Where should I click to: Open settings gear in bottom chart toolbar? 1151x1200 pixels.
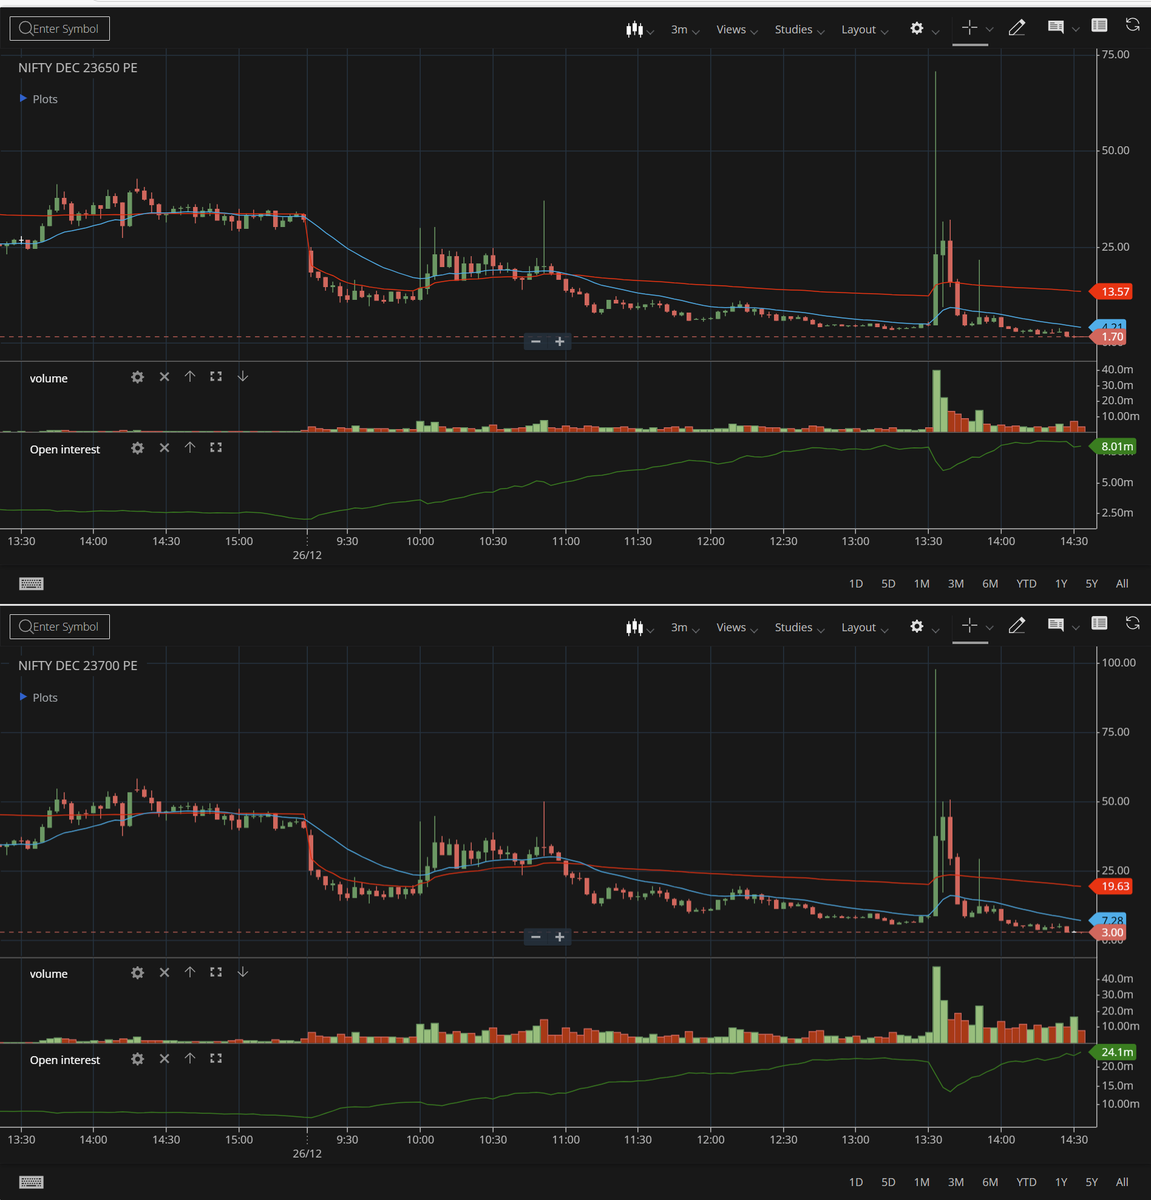[917, 626]
